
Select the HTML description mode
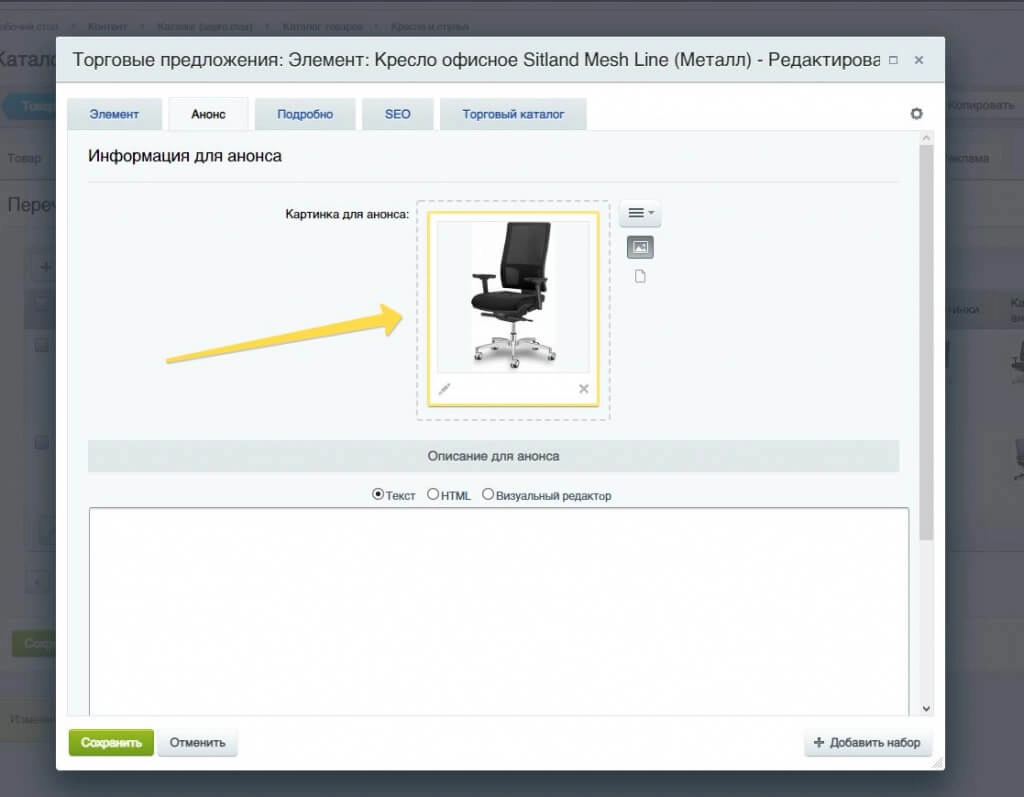click(433, 495)
